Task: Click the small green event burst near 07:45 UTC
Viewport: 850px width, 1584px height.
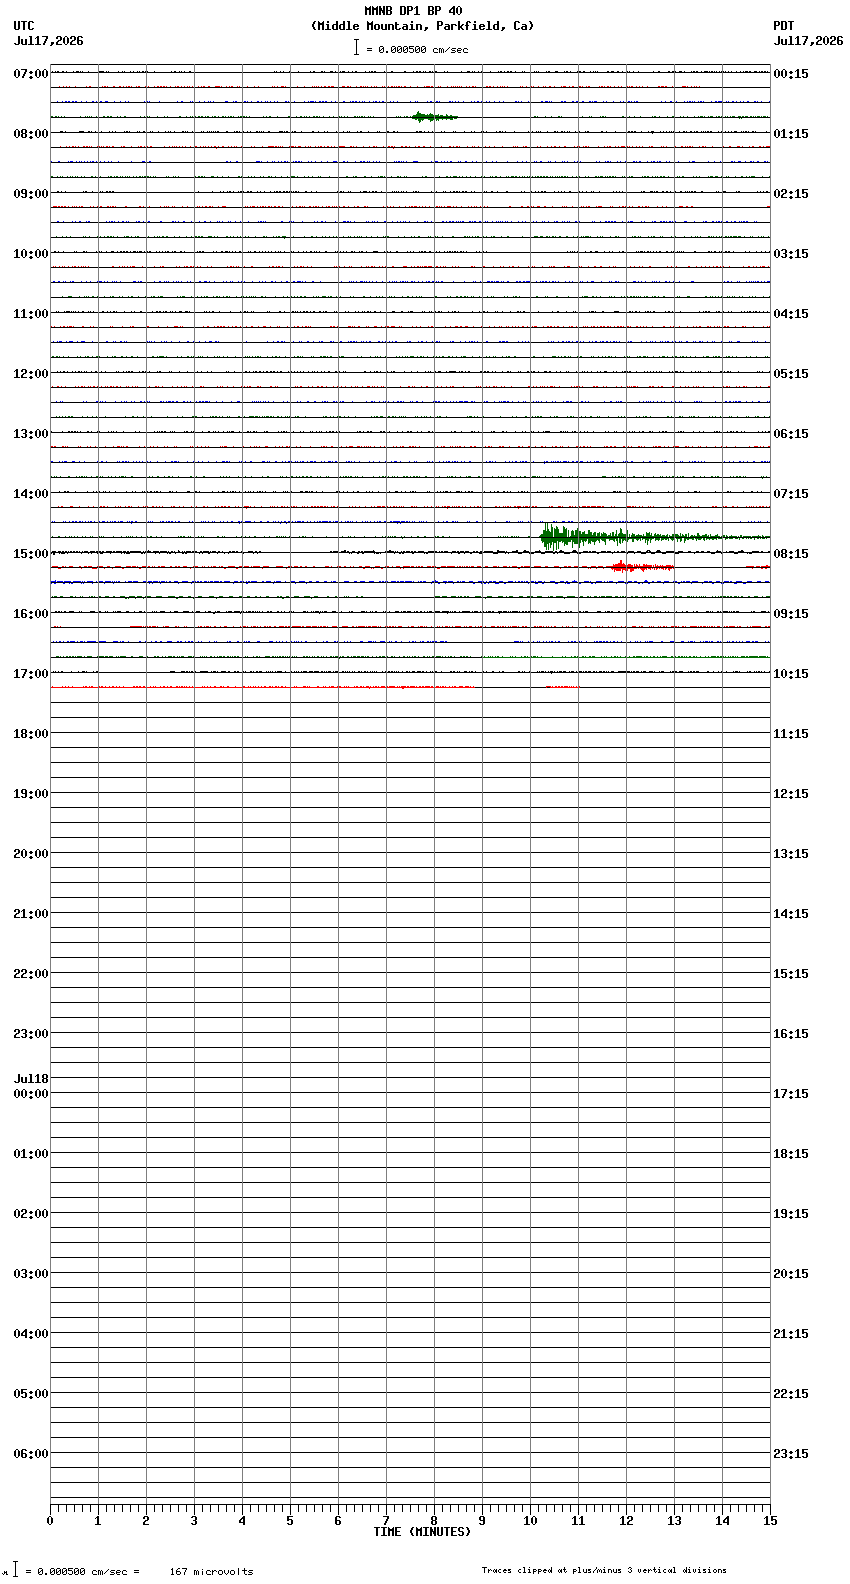Action: [x=434, y=117]
